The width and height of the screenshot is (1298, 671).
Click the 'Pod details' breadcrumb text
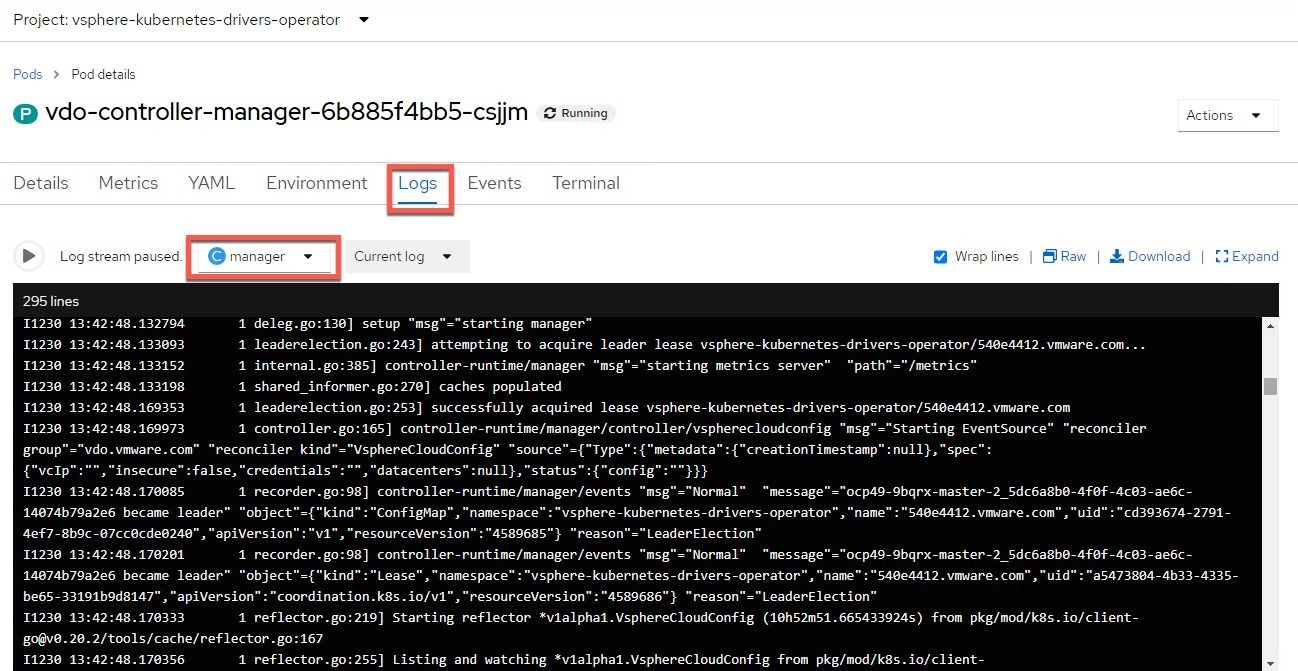click(x=103, y=74)
